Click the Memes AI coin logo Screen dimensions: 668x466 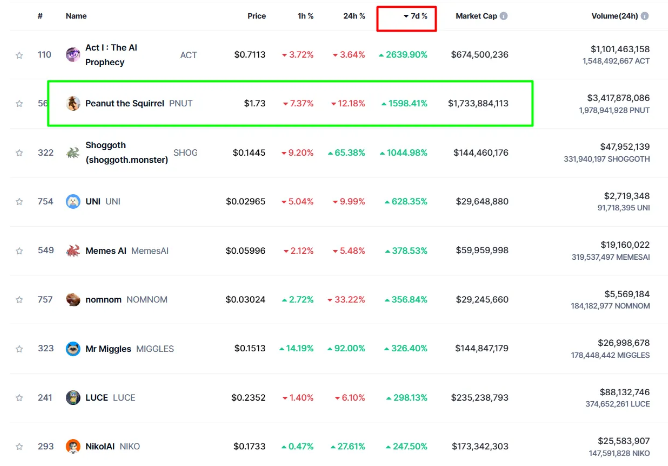click(73, 250)
